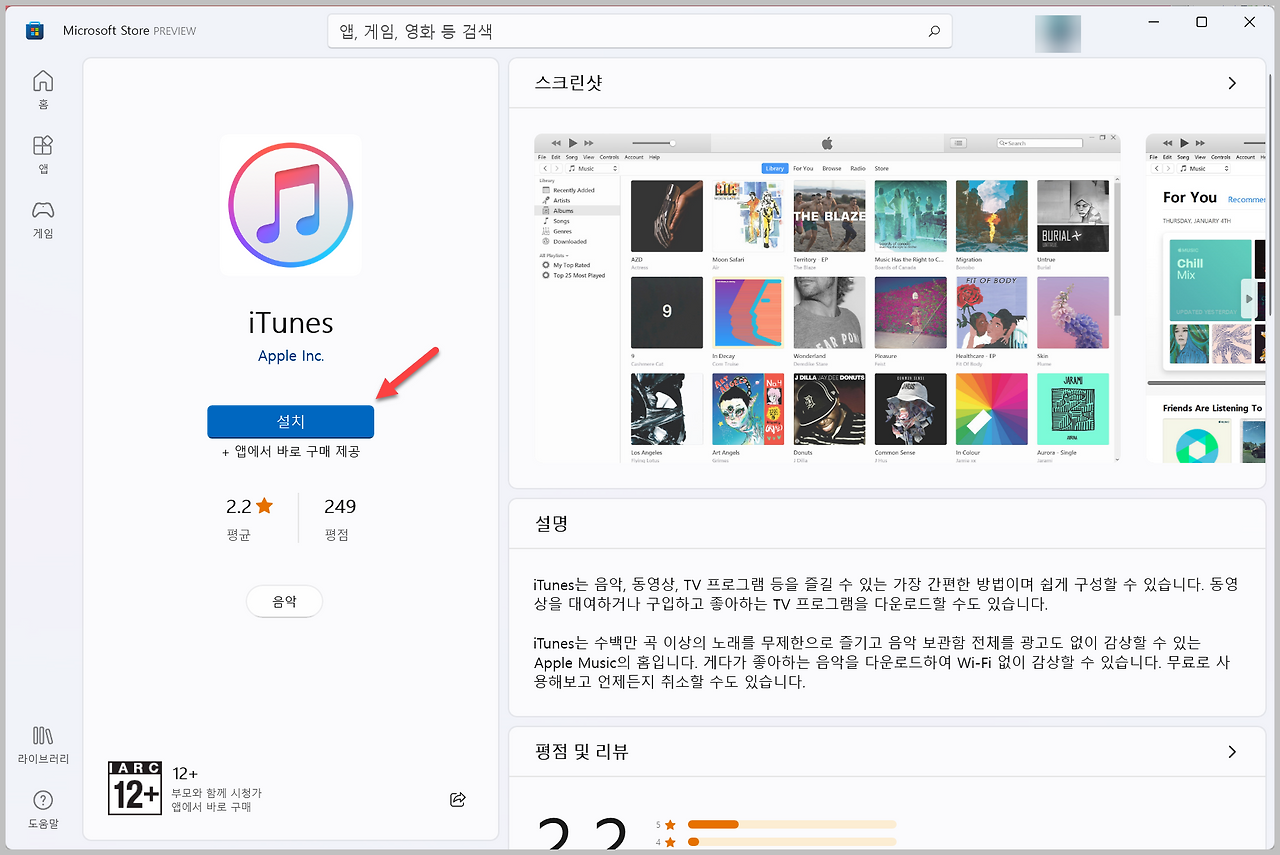This screenshot has height=855, width=1280.
Task: Minimize the Microsoft Store window
Action: pyautogui.click(x=1154, y=22)
